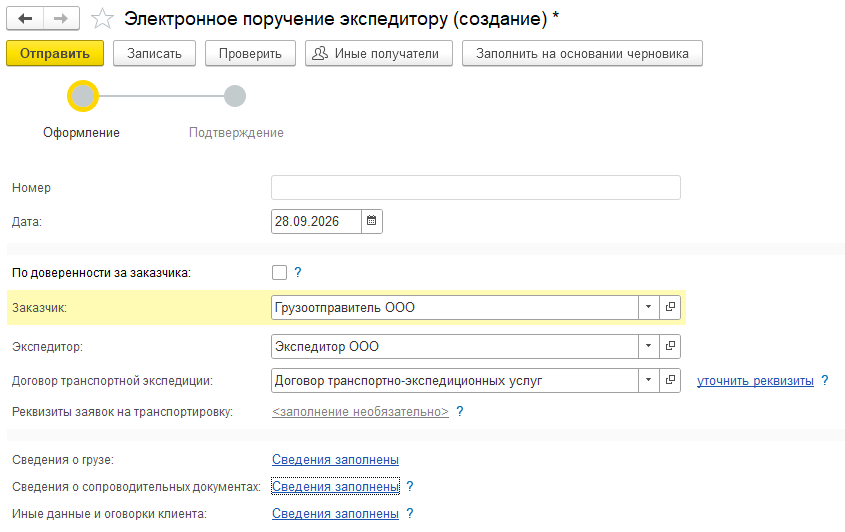Add form to favorites with star icon
Viewport: 845px width, 532px height.
tap(102, 19)
